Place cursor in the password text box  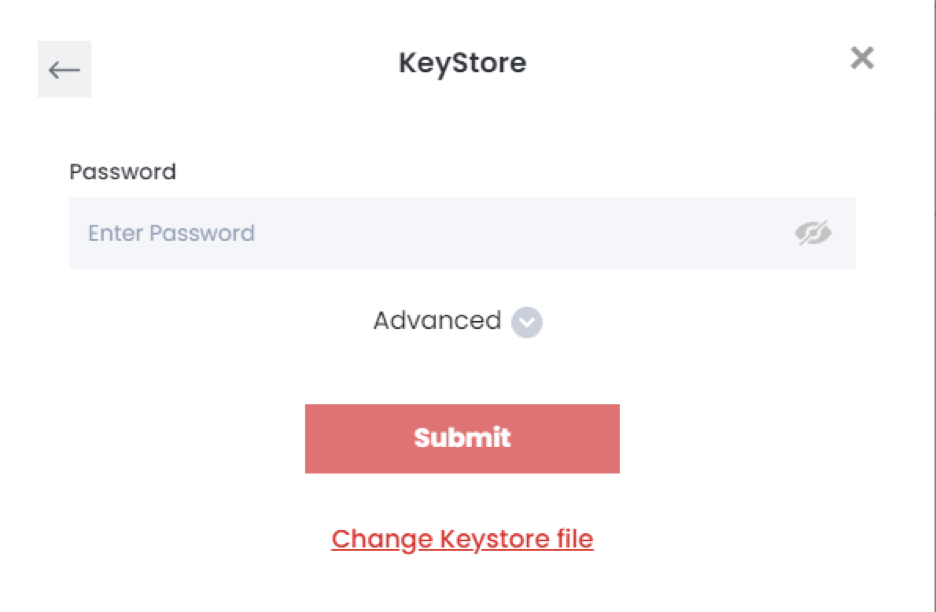462,233
